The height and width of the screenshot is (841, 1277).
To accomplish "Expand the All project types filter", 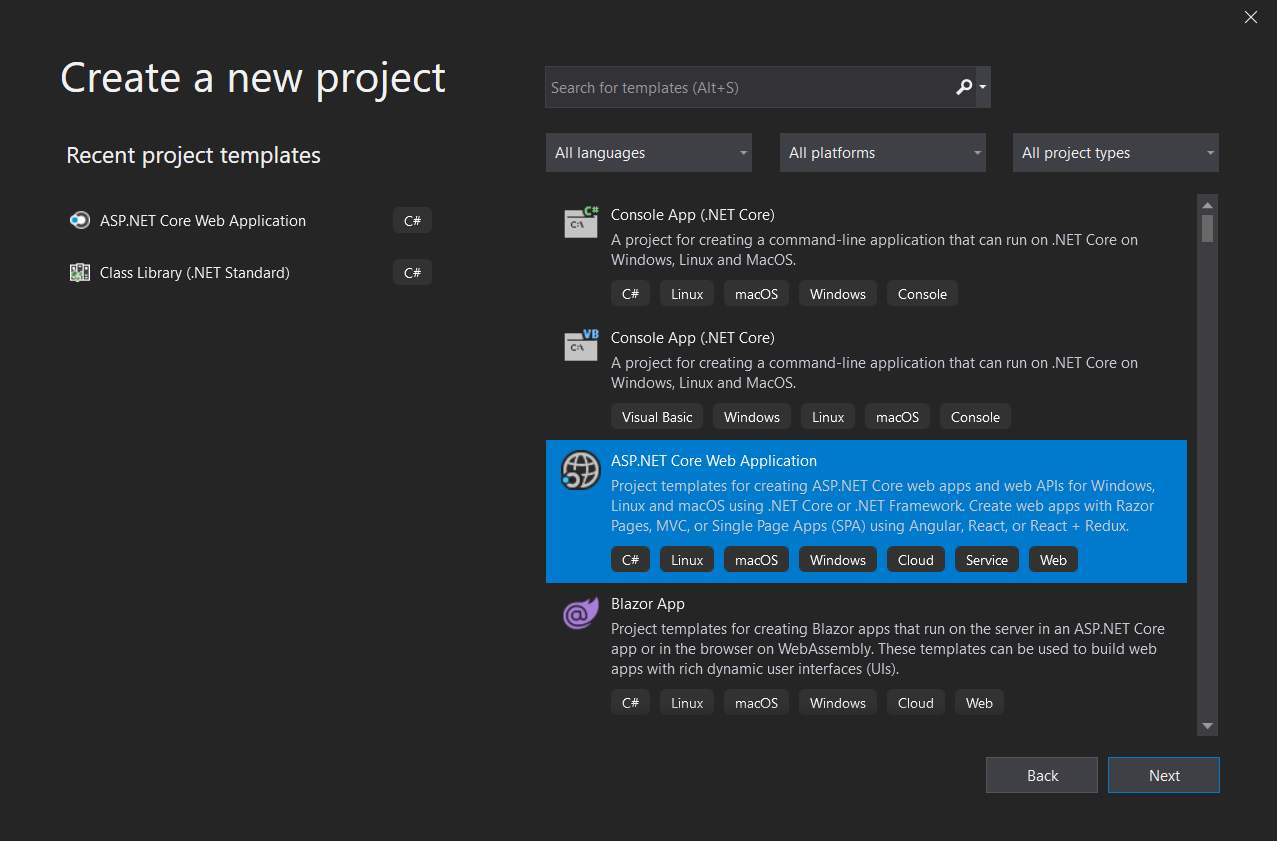I will [1115, 152].
